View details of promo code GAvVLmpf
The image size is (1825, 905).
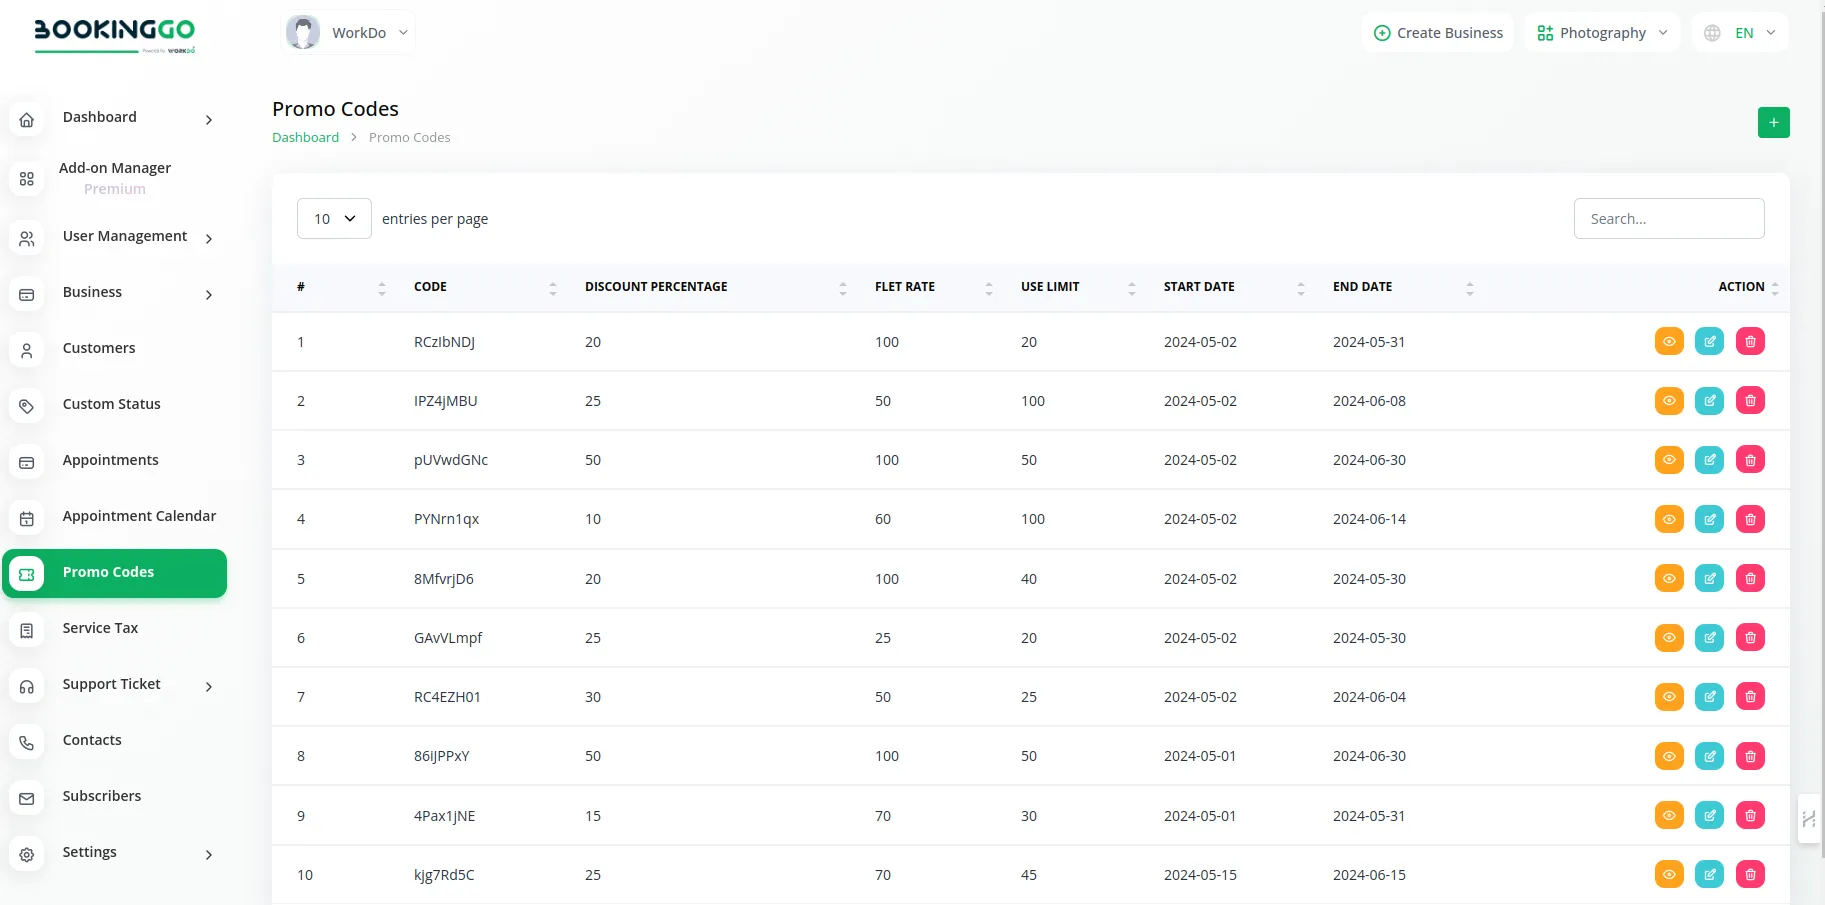click(x=1669, y=638)
